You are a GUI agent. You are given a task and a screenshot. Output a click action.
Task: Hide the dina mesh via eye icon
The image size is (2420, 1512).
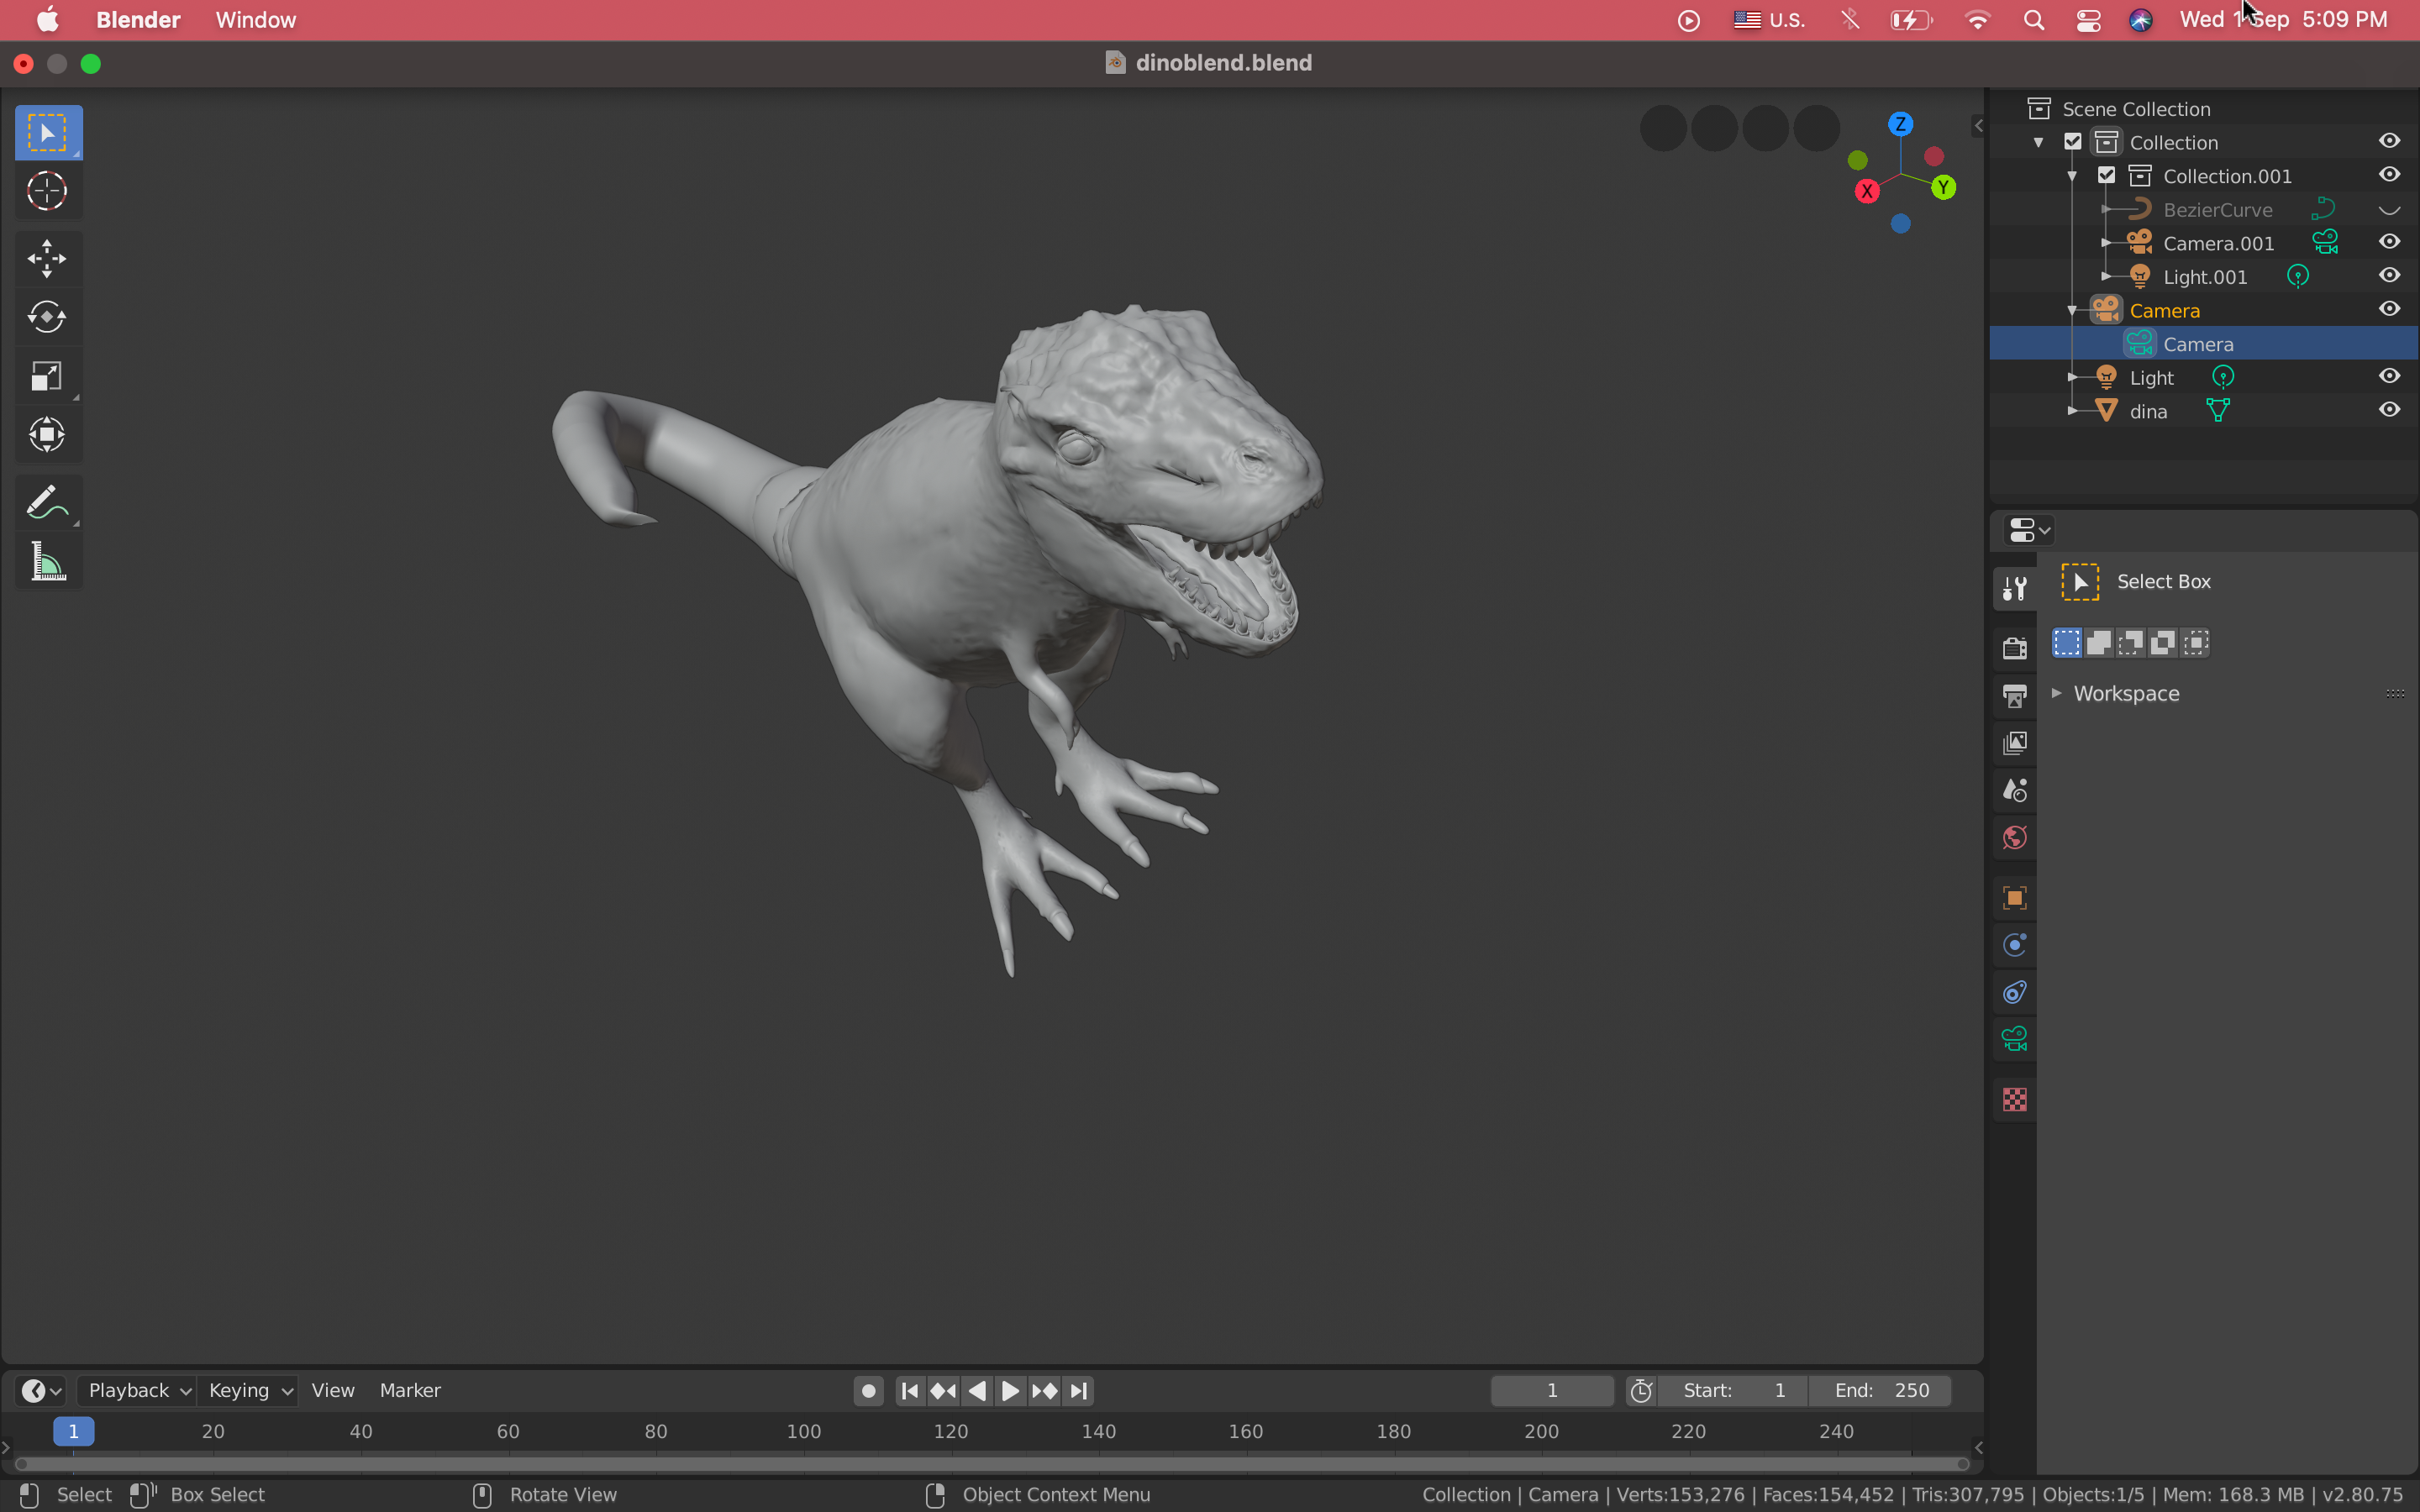[2389, 410]
